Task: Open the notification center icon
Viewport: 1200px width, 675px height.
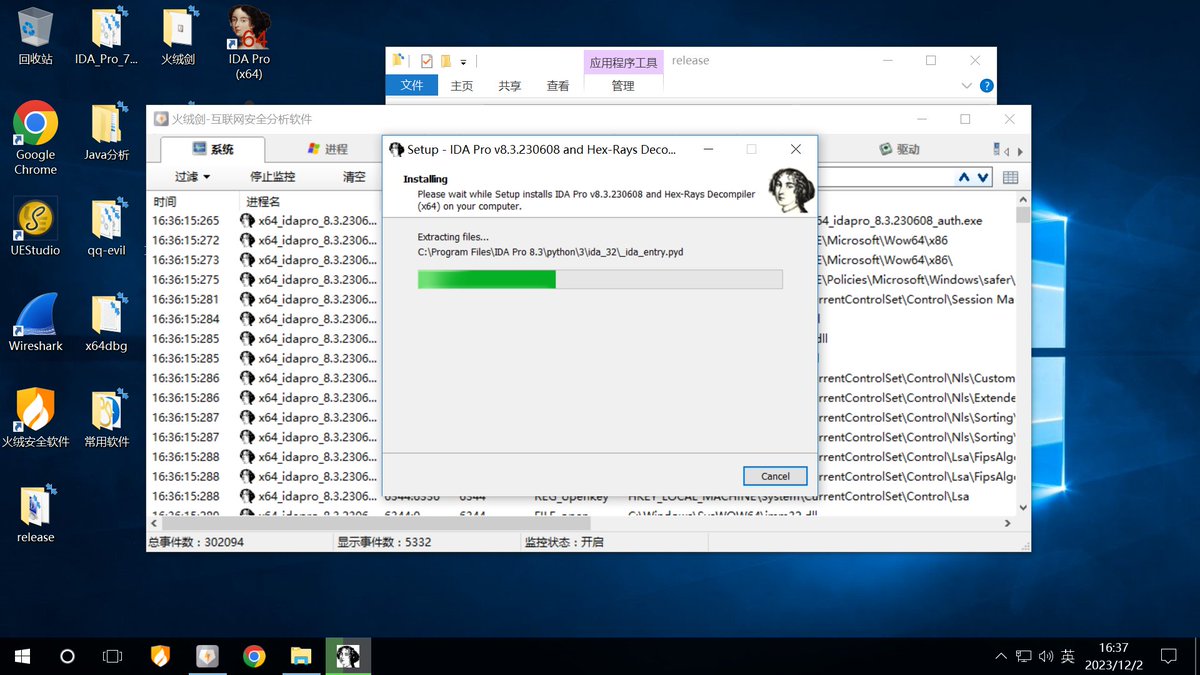Action: 1168,656
